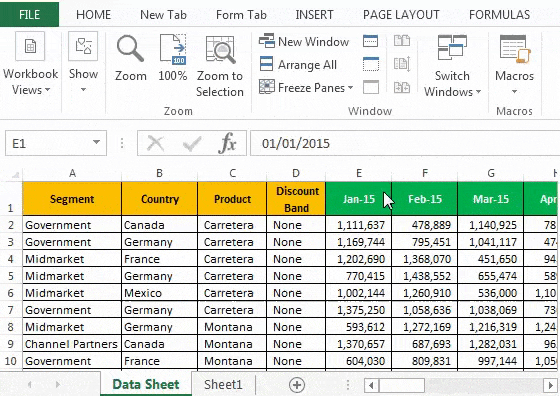Screen dimensions: 560x396
Task: Open a New Window
Action: [304, 41]
